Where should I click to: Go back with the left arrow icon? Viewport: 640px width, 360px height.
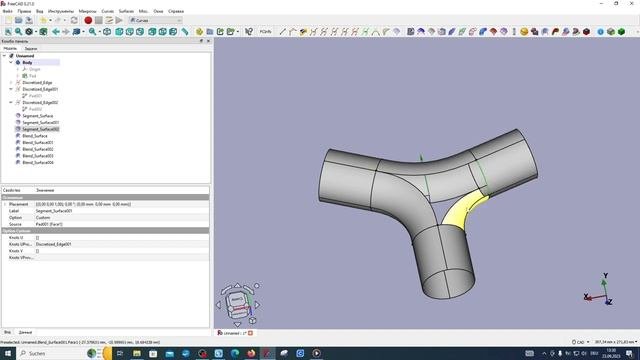(56, 31)
